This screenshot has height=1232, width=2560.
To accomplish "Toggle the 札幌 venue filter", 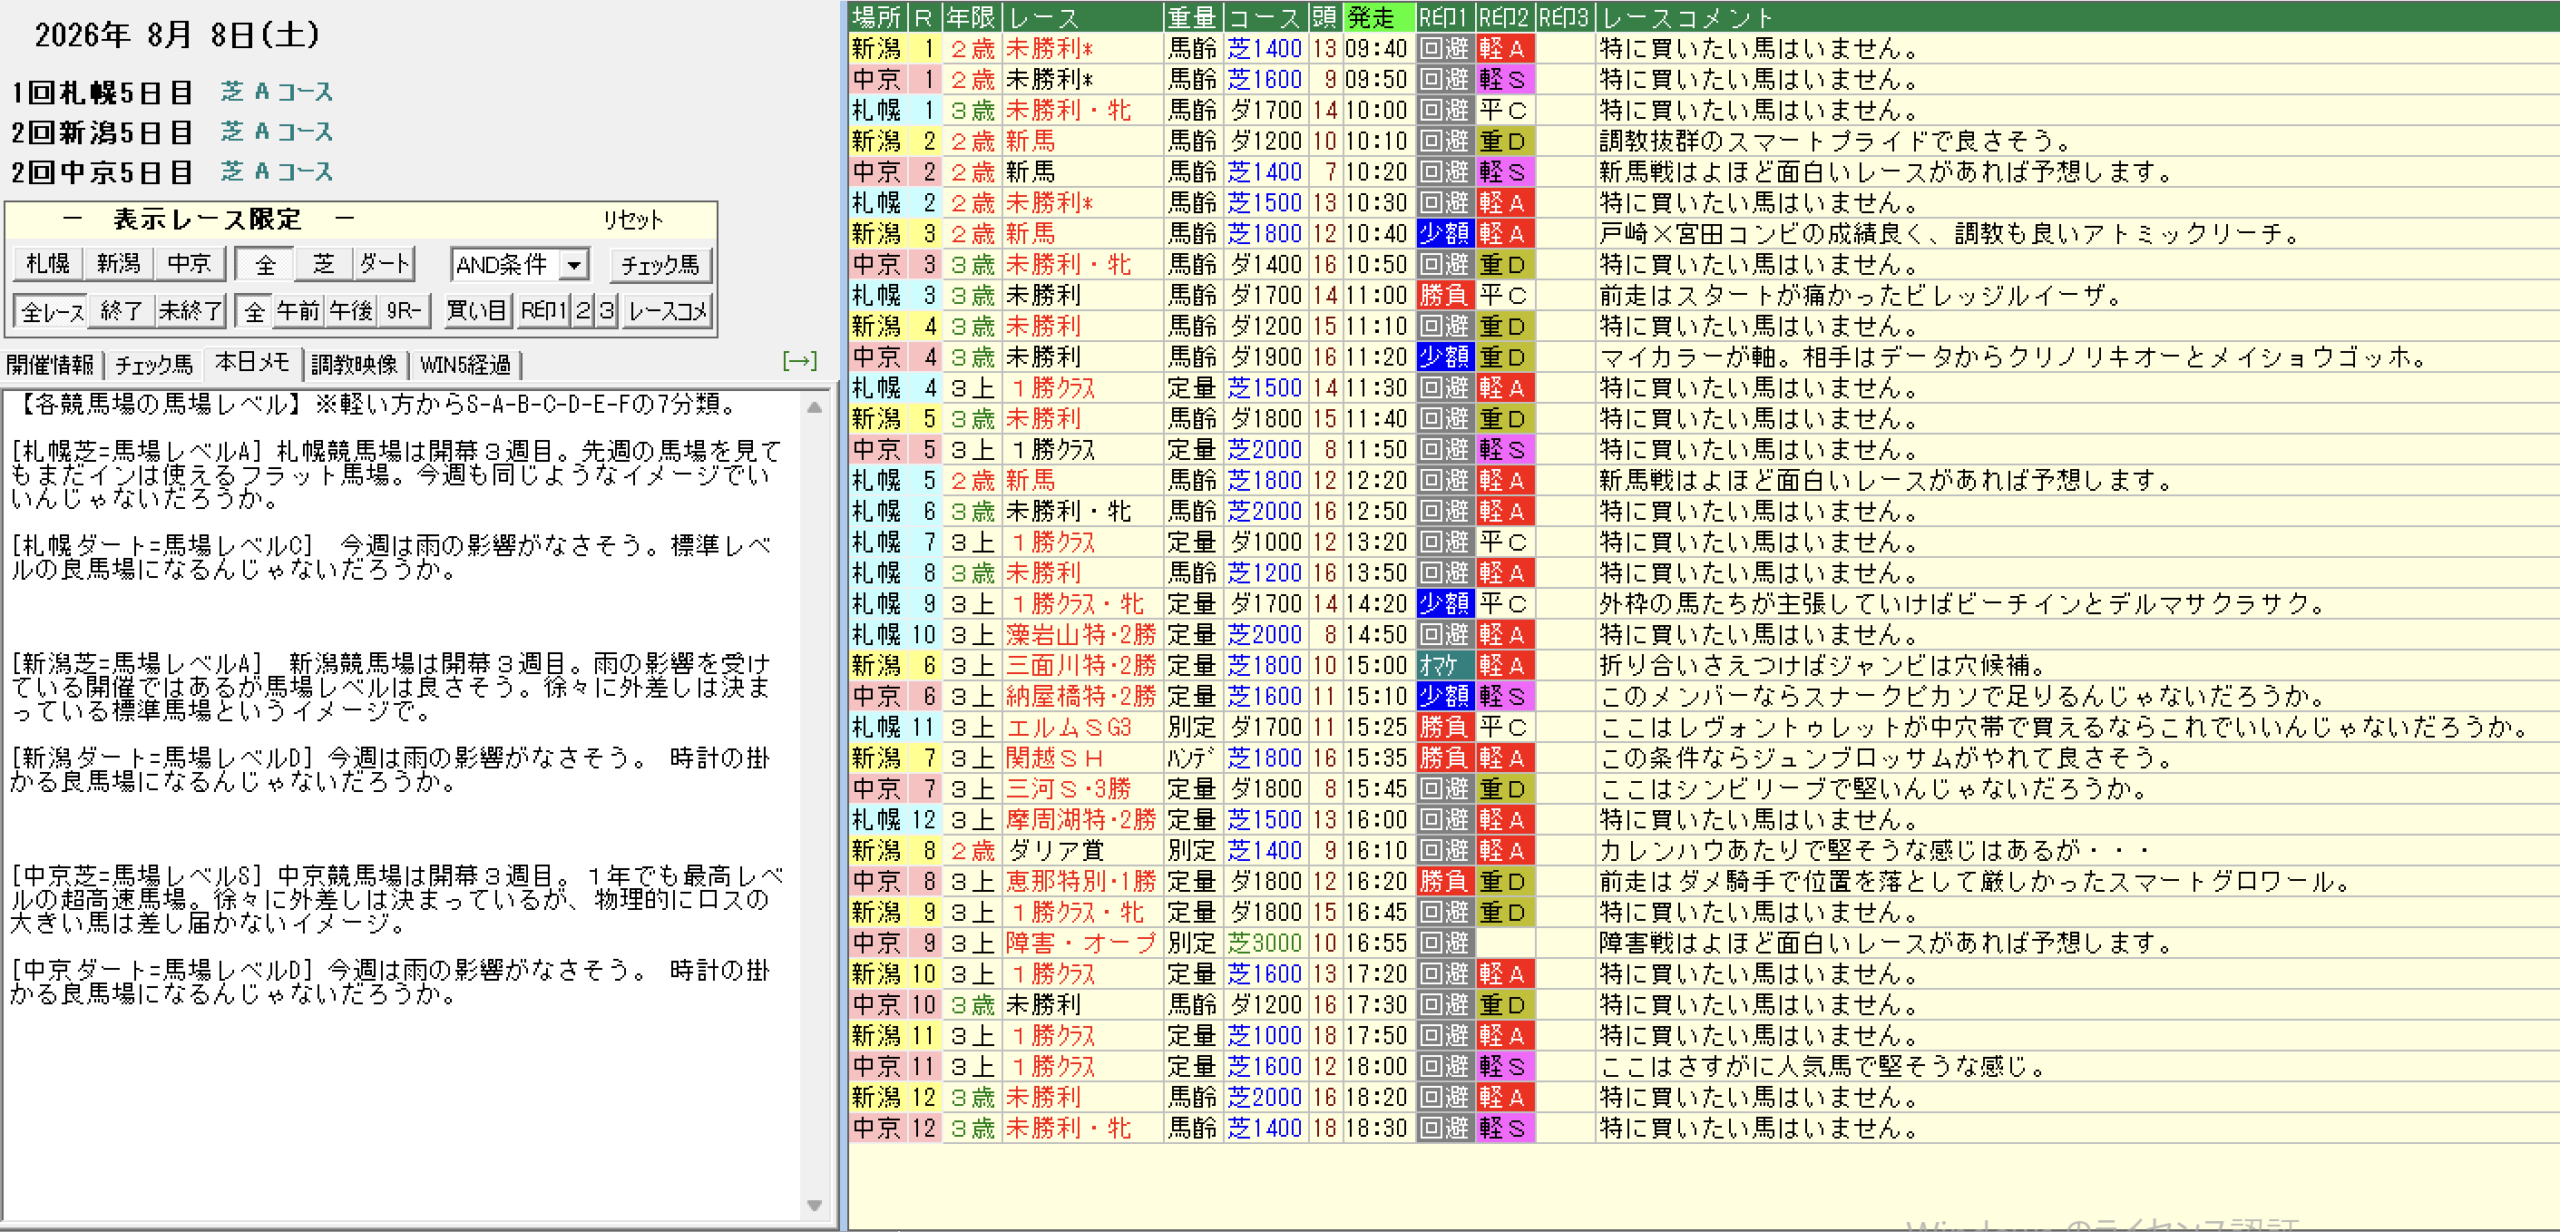I will point(48,264).
